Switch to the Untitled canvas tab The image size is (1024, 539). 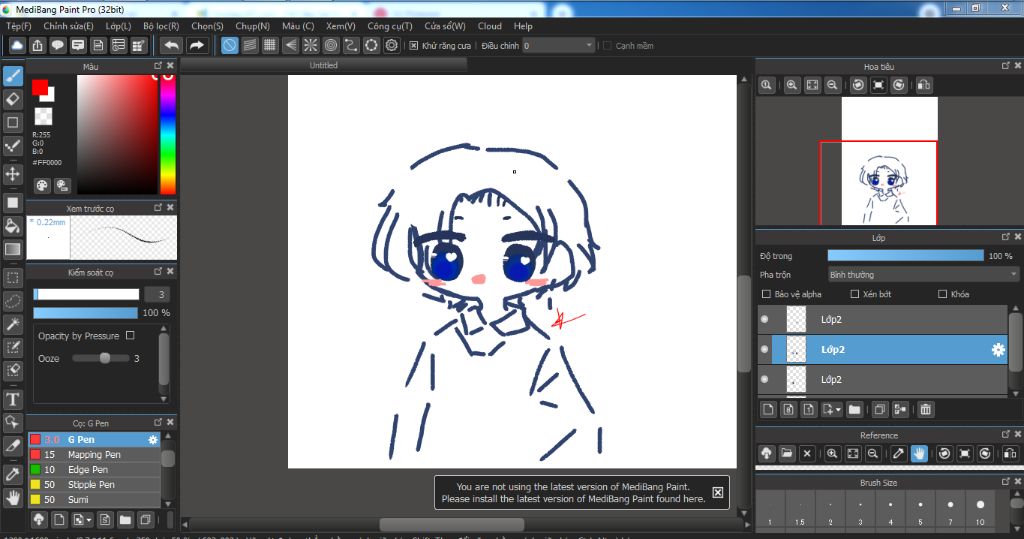tap(324, 65)
